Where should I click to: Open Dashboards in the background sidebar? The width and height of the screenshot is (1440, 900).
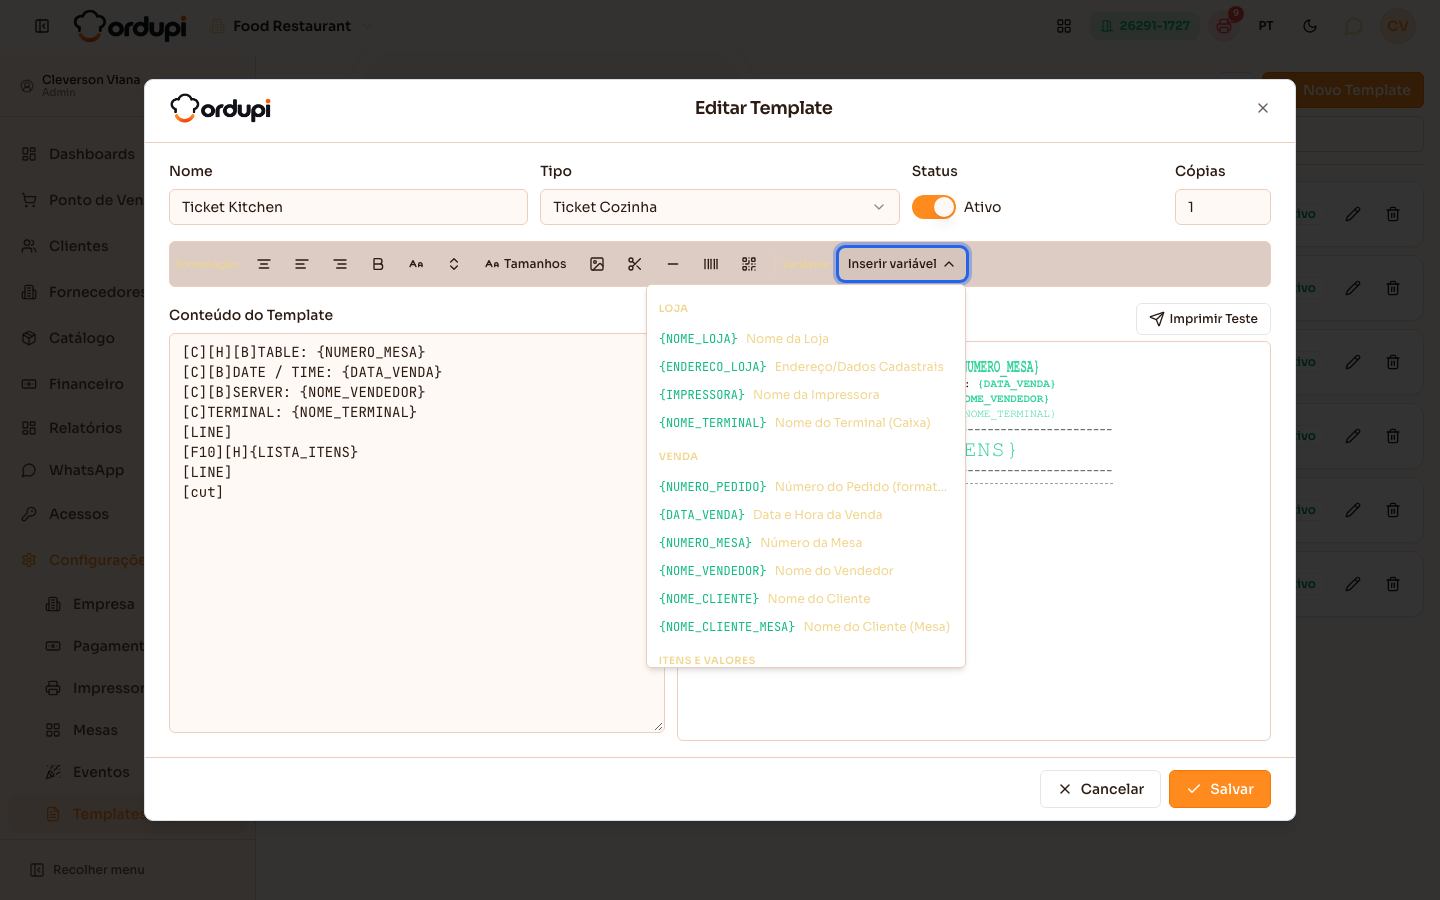pos(78,154)
